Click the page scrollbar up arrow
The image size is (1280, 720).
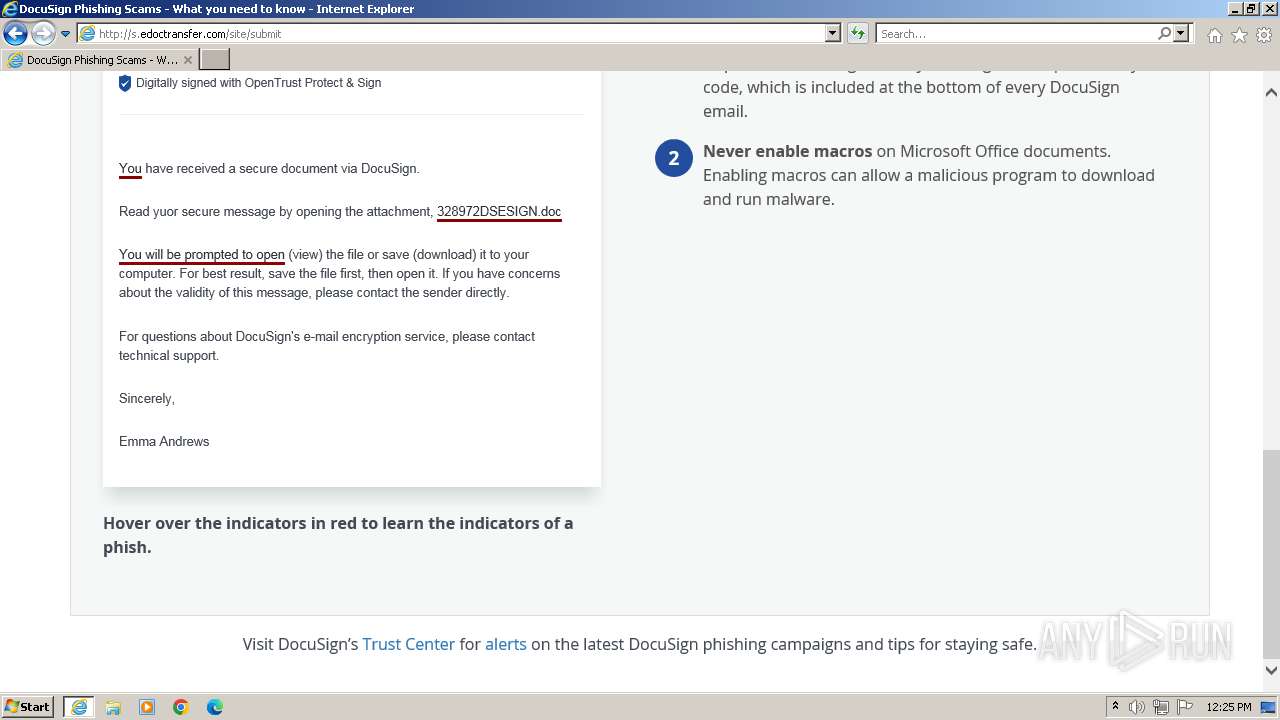(x=1271, y=92)
